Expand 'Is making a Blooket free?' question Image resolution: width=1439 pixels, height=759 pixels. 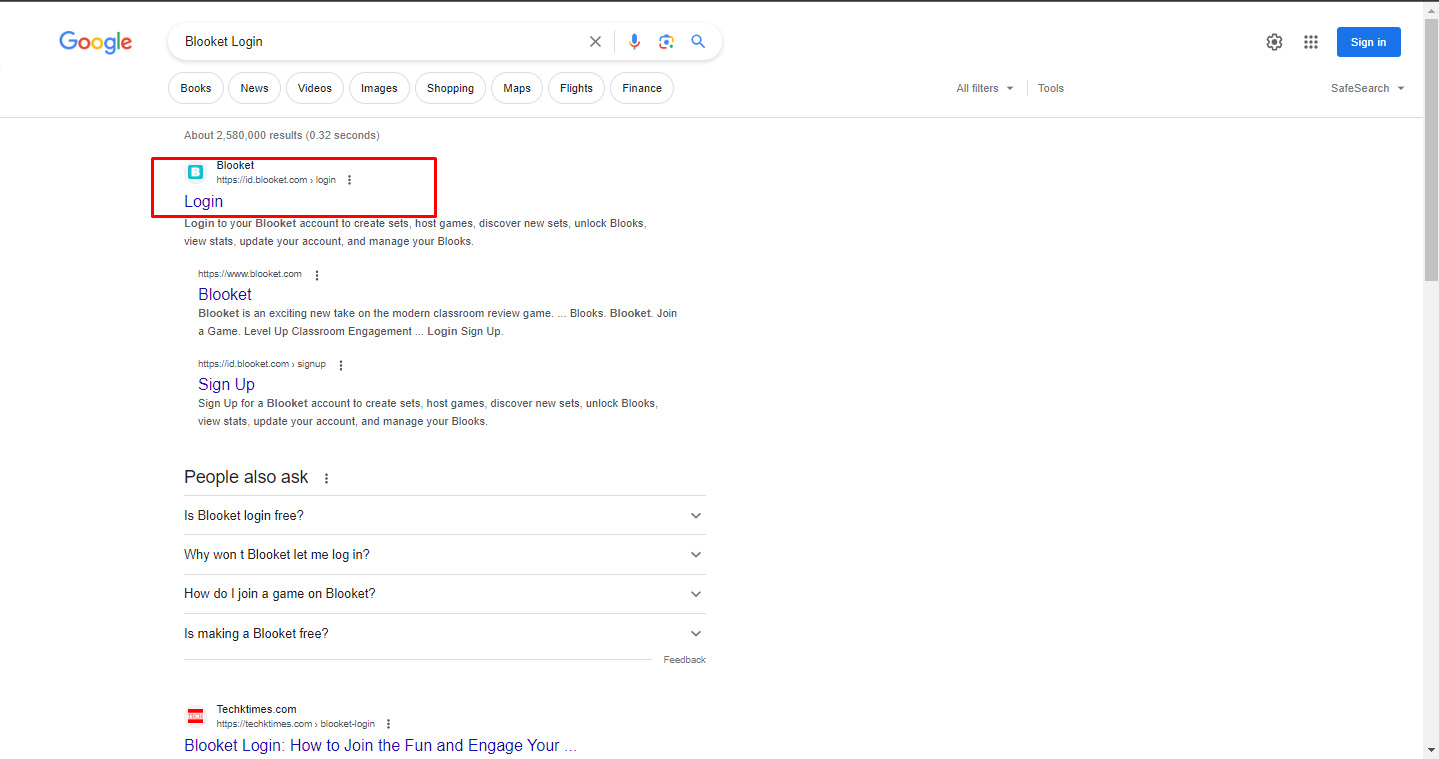[x=445, y=633]
